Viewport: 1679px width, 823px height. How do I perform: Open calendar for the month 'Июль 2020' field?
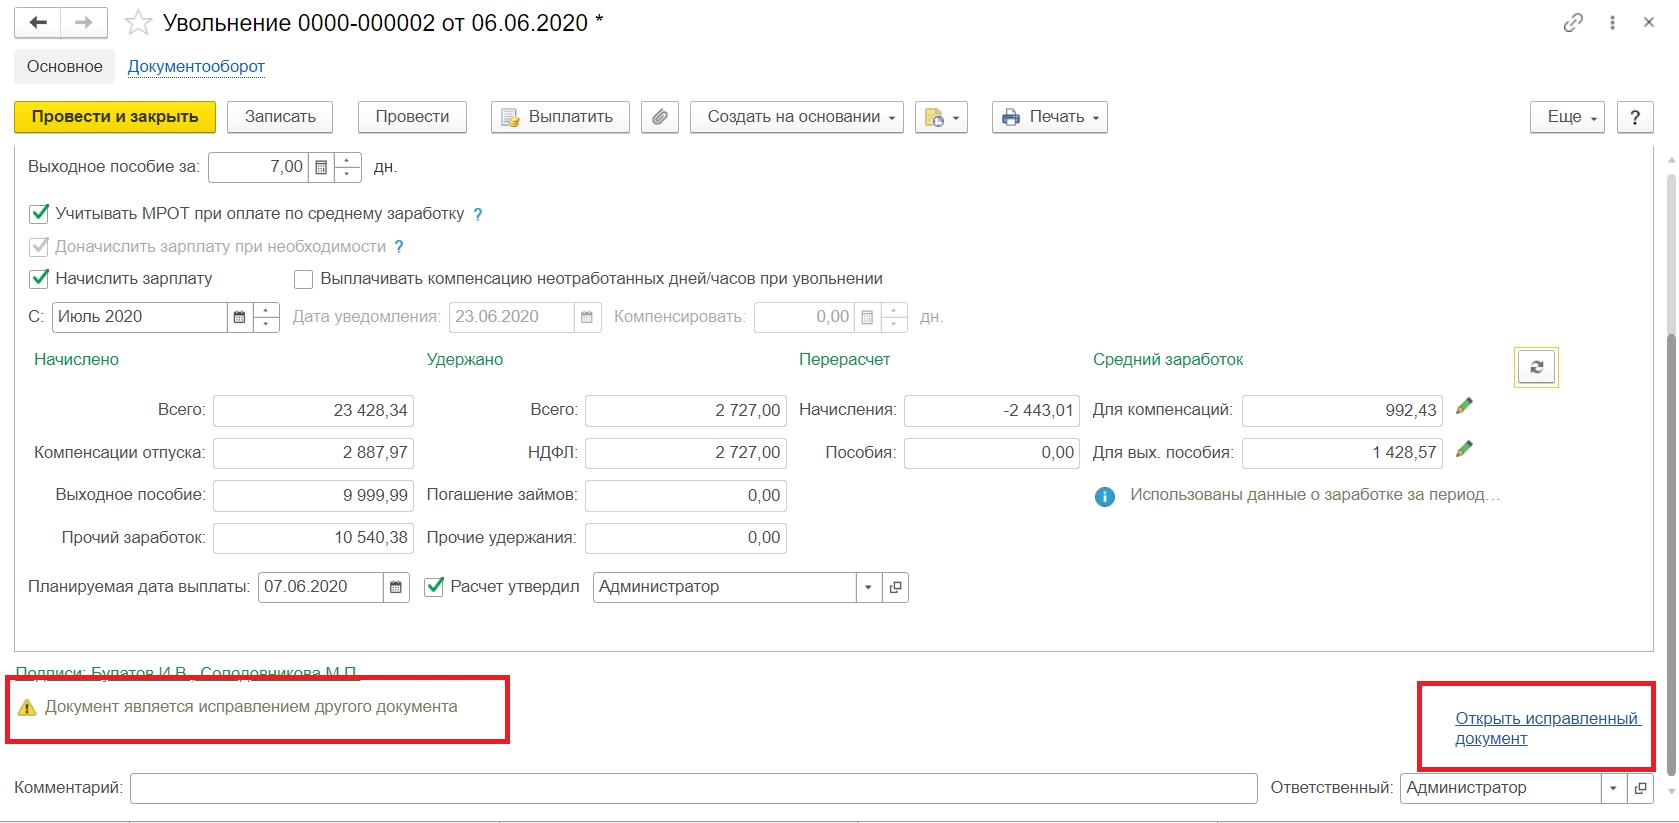(239, 317)
